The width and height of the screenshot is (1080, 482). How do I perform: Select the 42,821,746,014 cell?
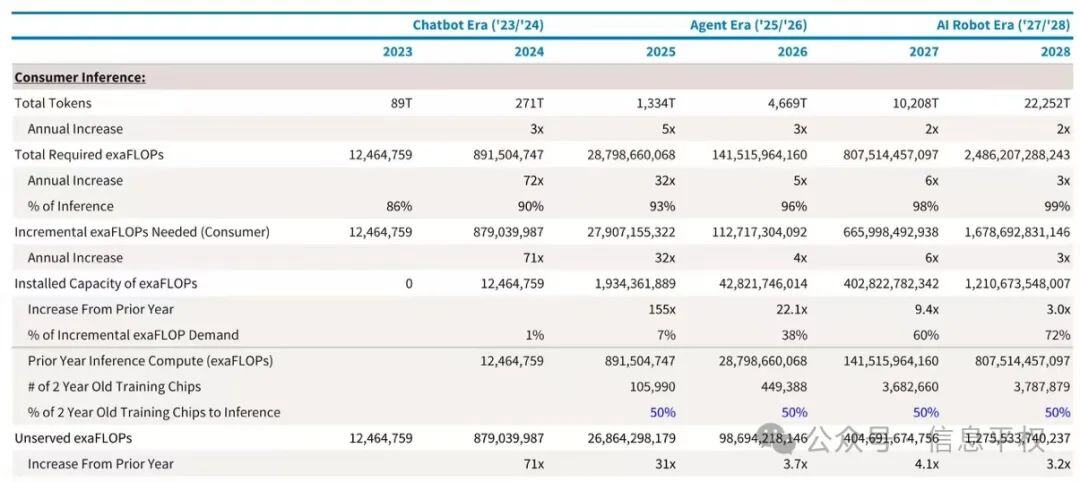coord(761,284)
